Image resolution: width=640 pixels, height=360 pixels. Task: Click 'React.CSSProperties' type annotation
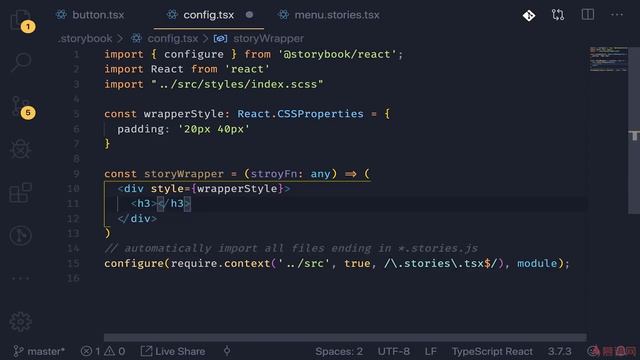[300, 114]
